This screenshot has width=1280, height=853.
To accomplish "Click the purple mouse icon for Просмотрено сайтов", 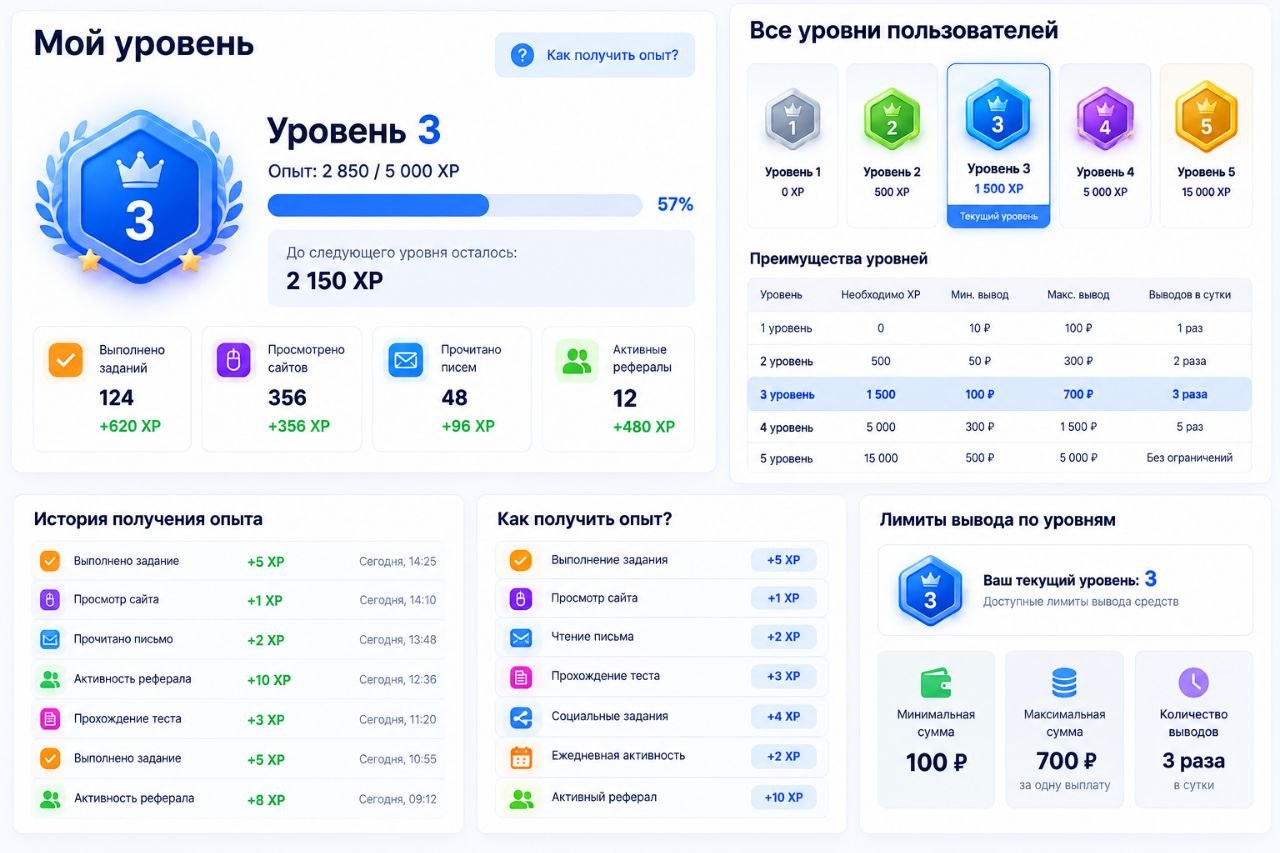I will tap(234, 360).
